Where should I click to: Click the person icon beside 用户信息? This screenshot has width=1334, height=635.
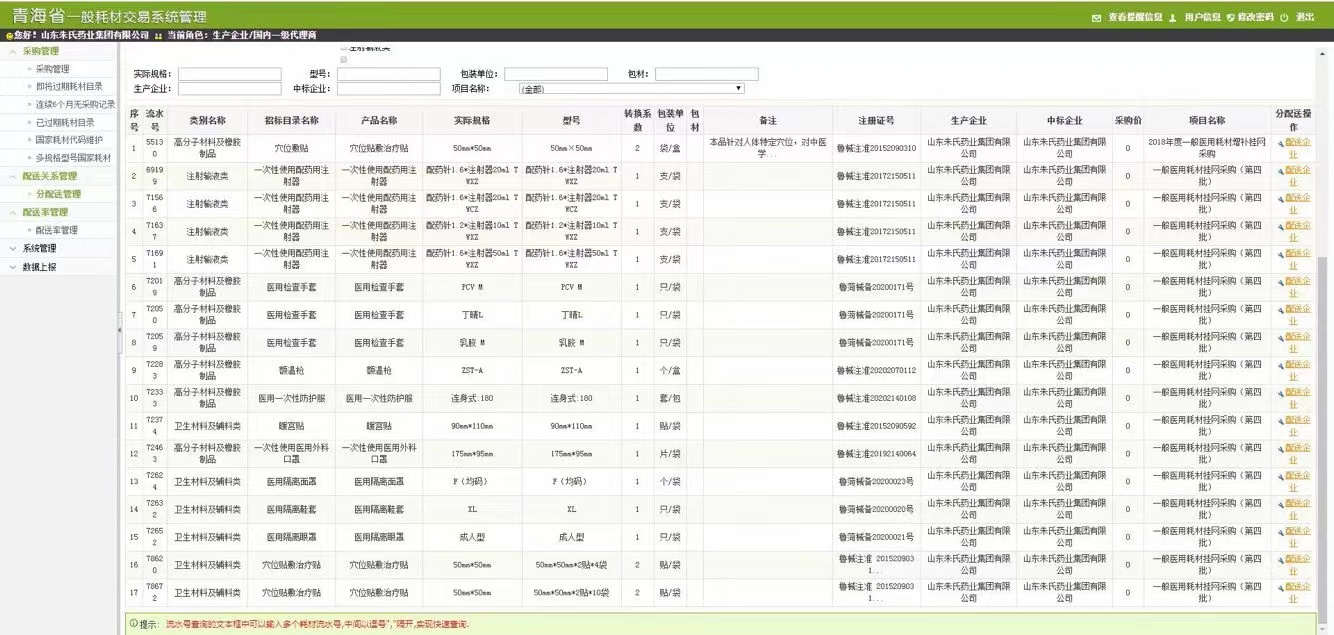[x=1172, y=17]
